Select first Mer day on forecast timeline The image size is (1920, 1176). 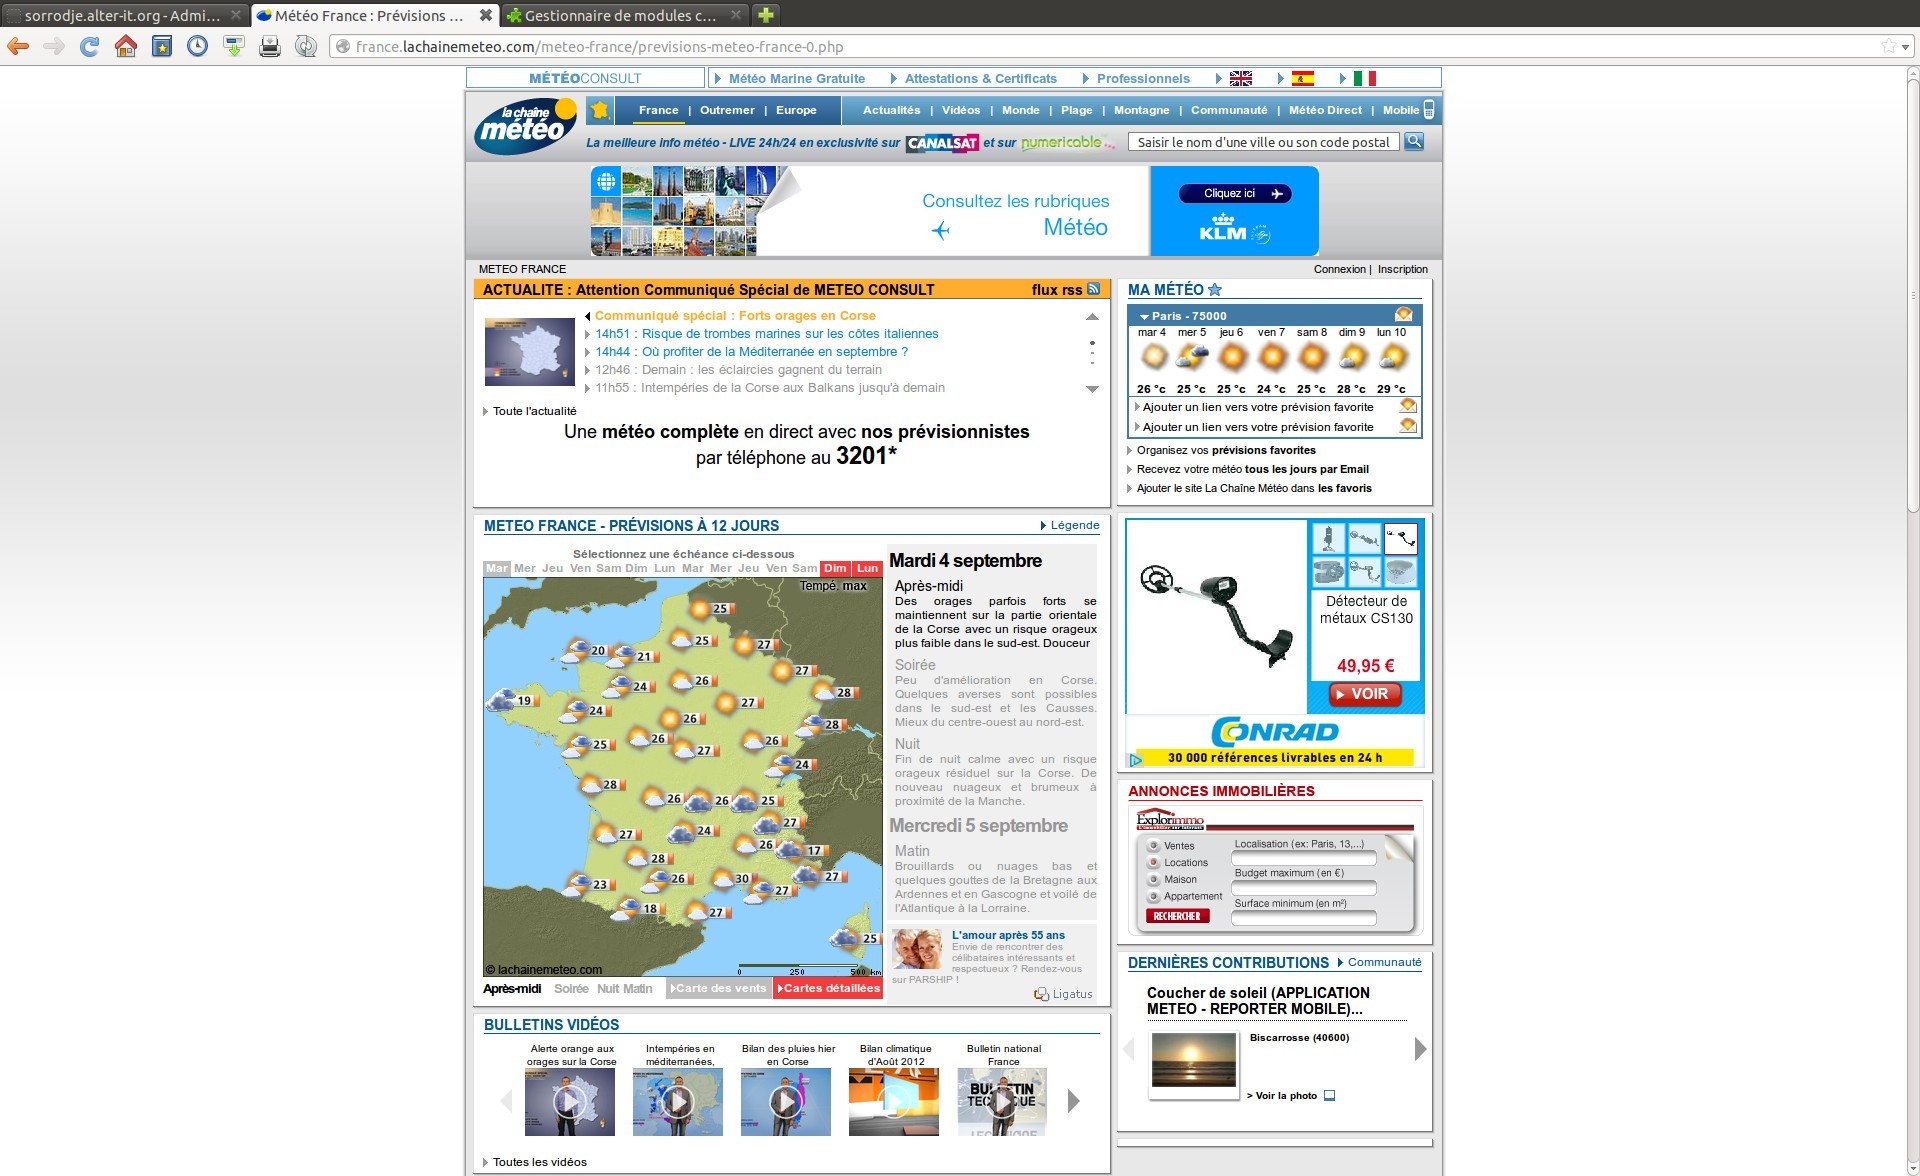pos(525,568)
